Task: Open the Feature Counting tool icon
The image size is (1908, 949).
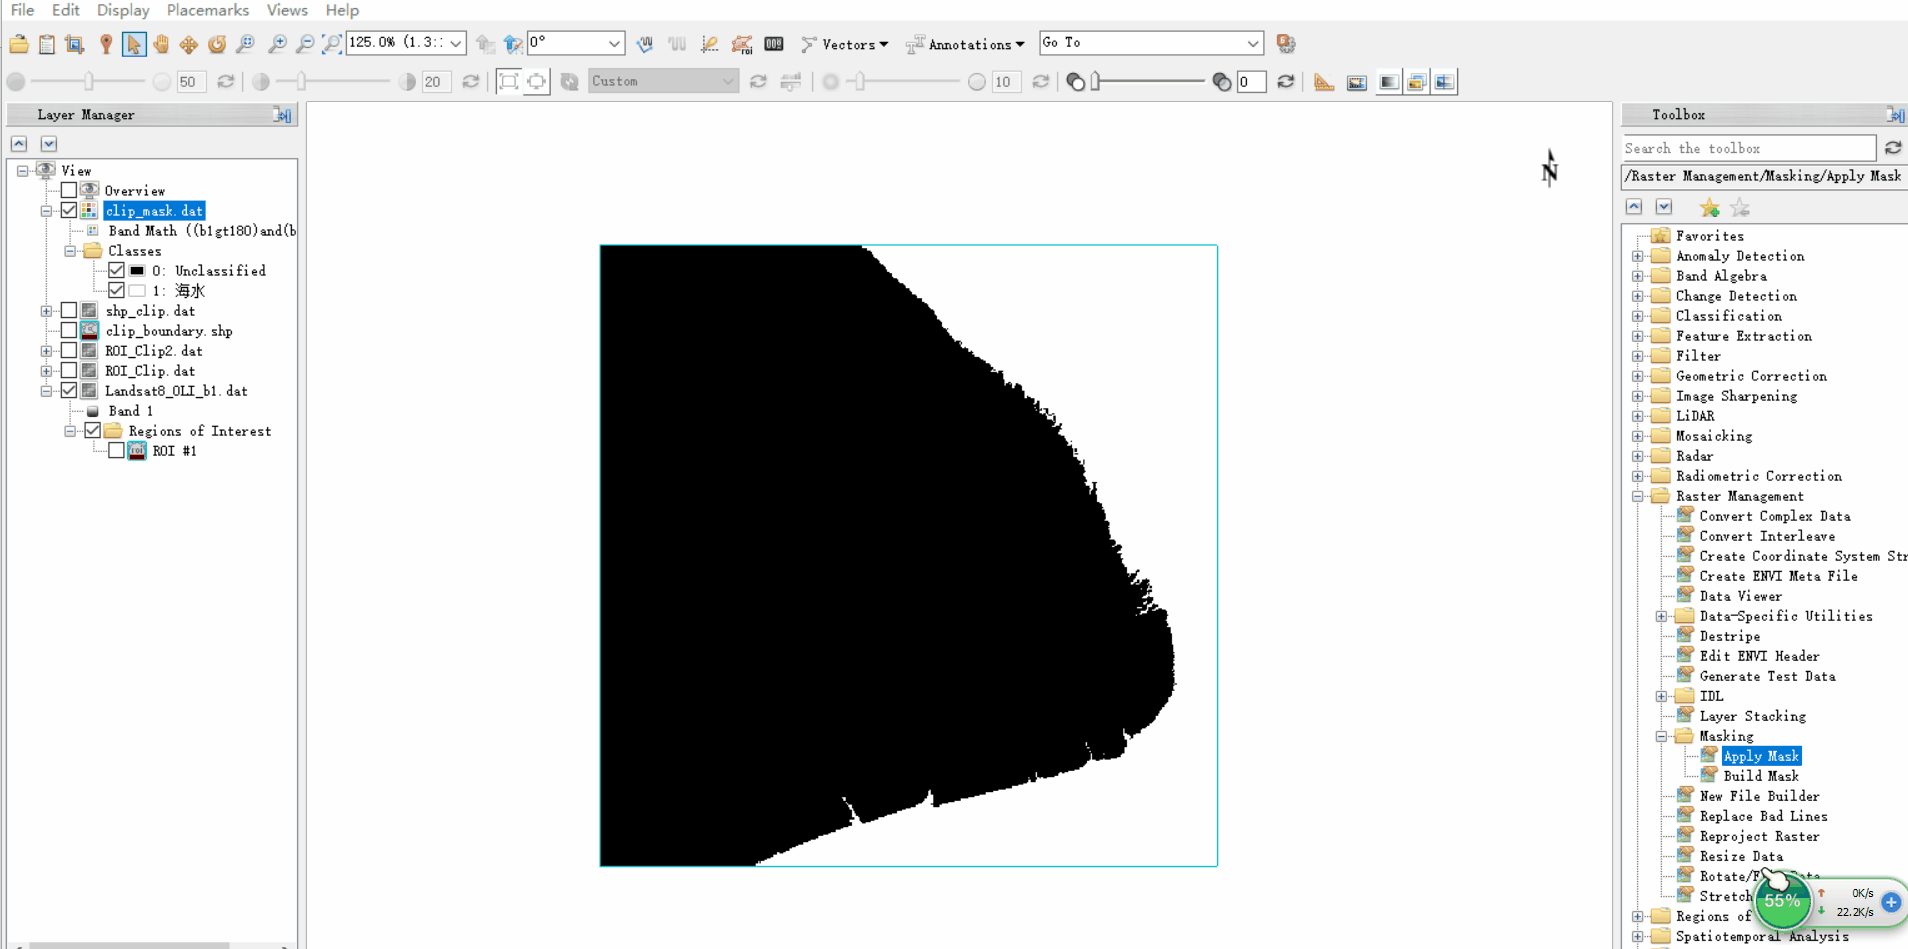Action: pyautogui.click(x=774, y=44)
